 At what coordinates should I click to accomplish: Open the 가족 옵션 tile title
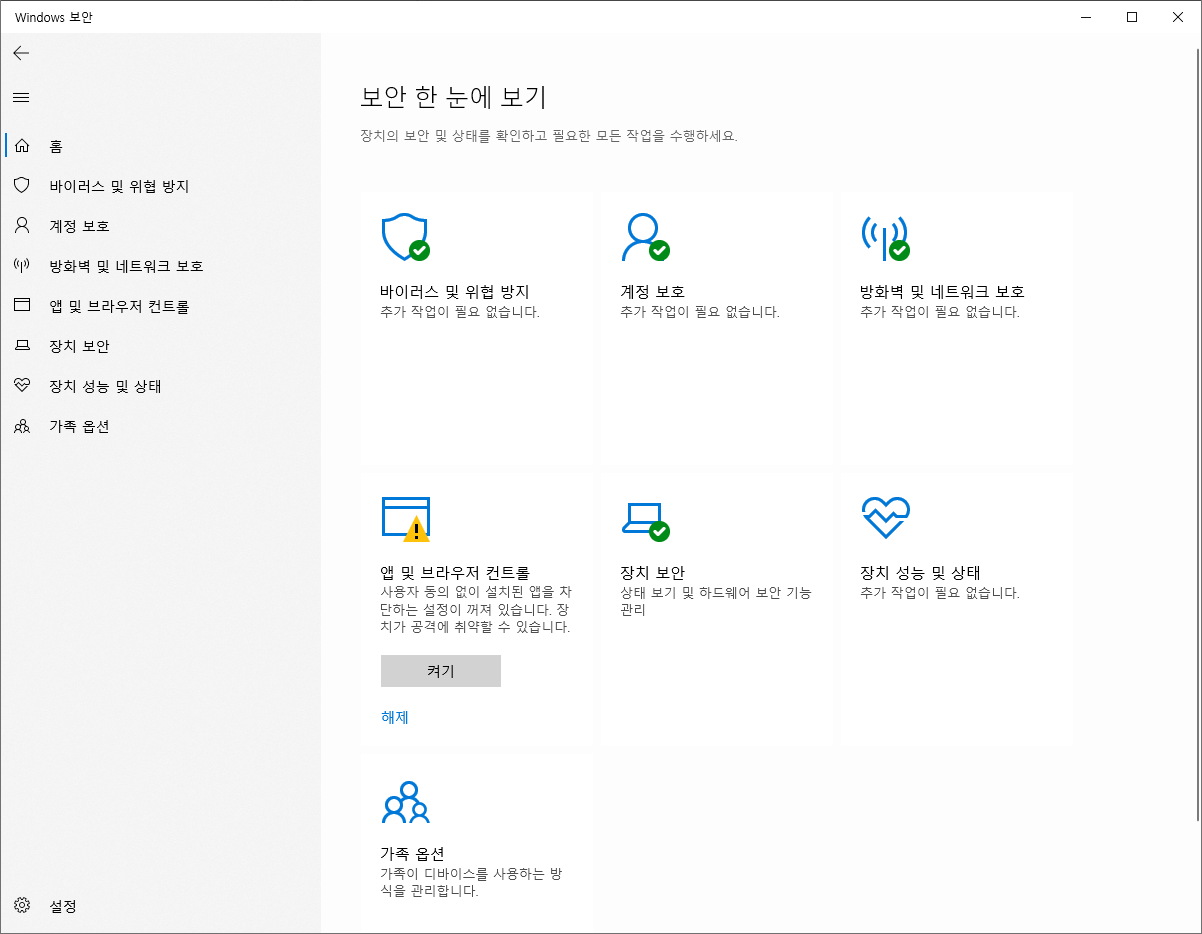click(413, 854)
